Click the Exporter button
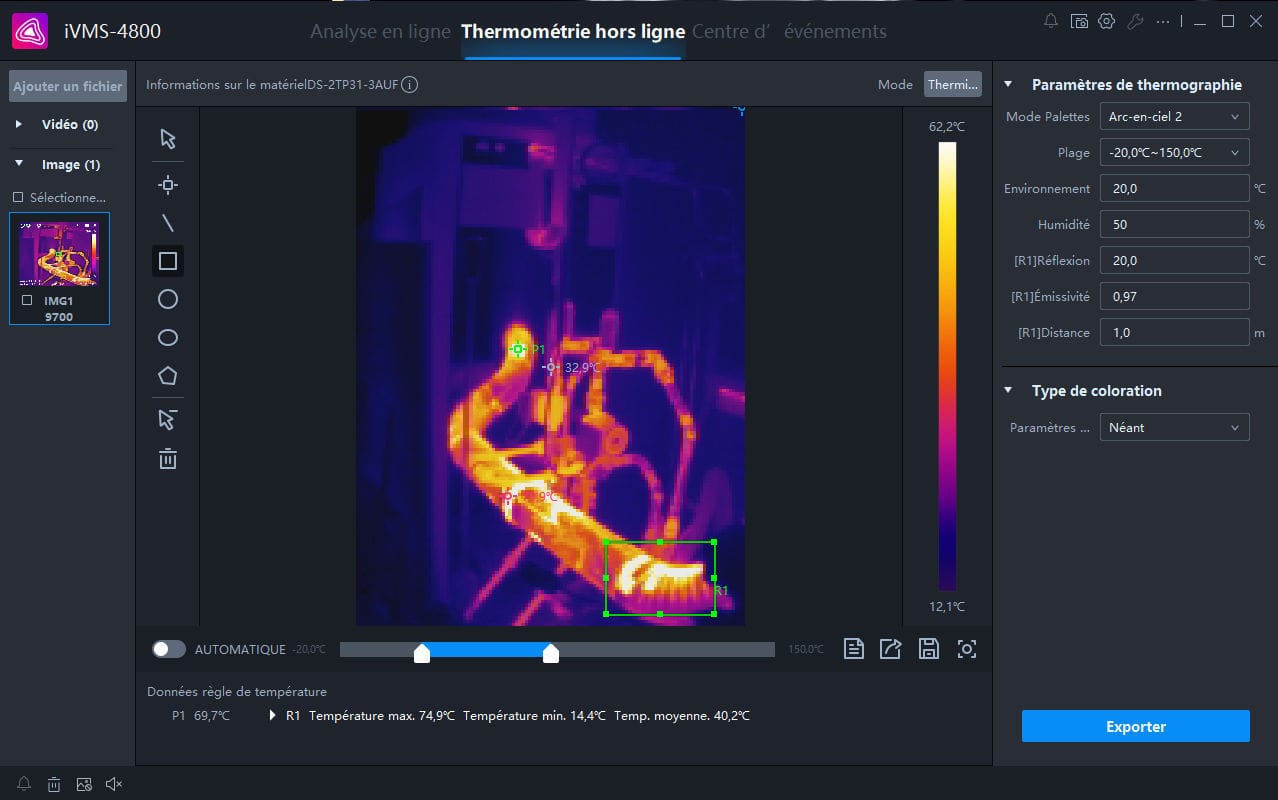The height and width of the screenshot is (800, 1278). pos(1135,726)
